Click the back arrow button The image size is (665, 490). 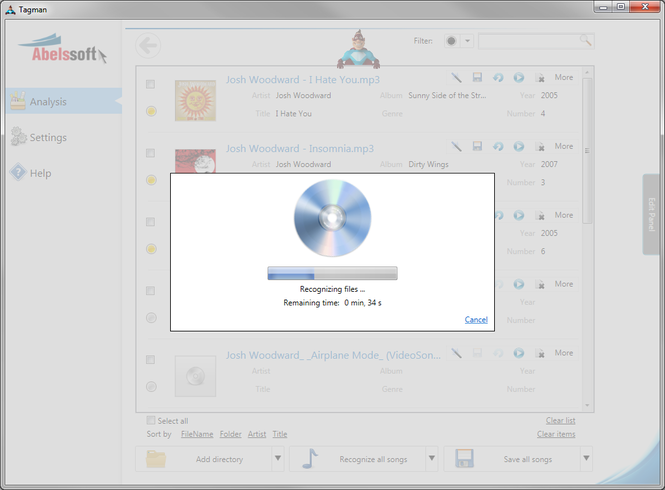[148, 45]
